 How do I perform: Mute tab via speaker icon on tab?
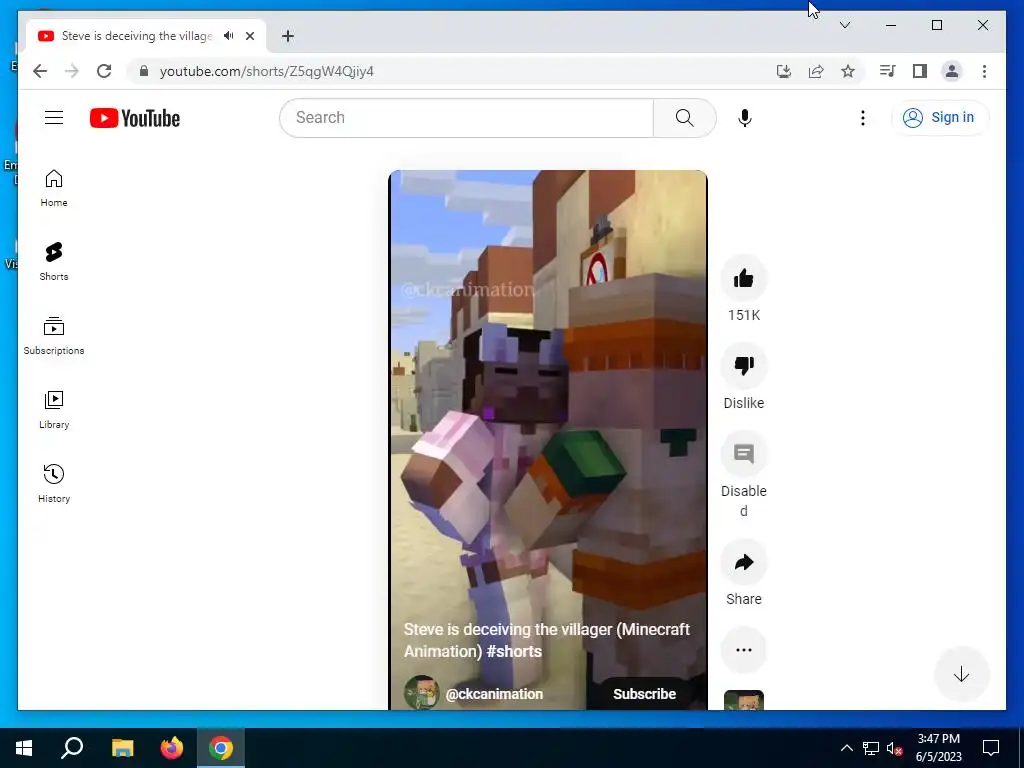pos(228,36)
